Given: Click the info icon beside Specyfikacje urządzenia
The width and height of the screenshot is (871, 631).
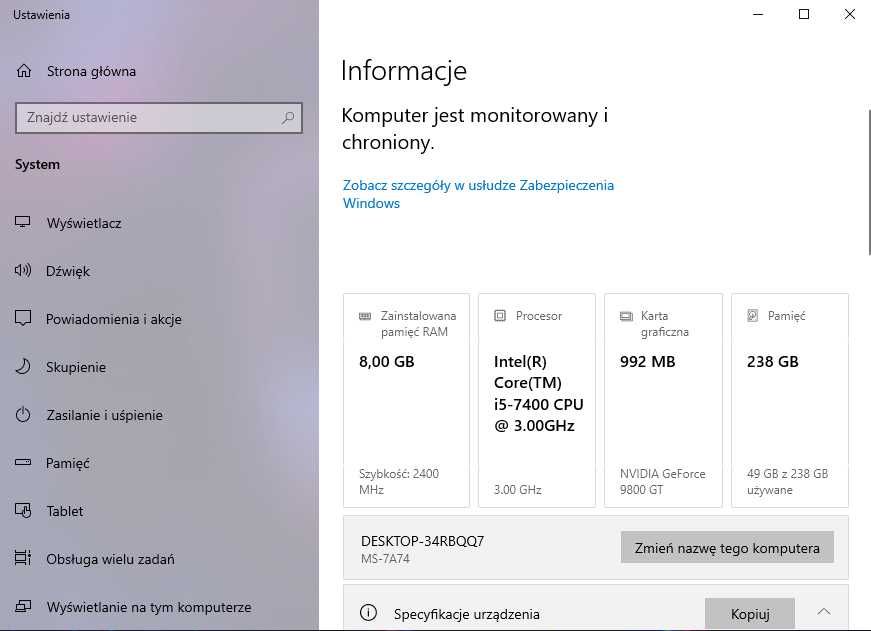Looking at the screenshot, I should pos(368,613).
